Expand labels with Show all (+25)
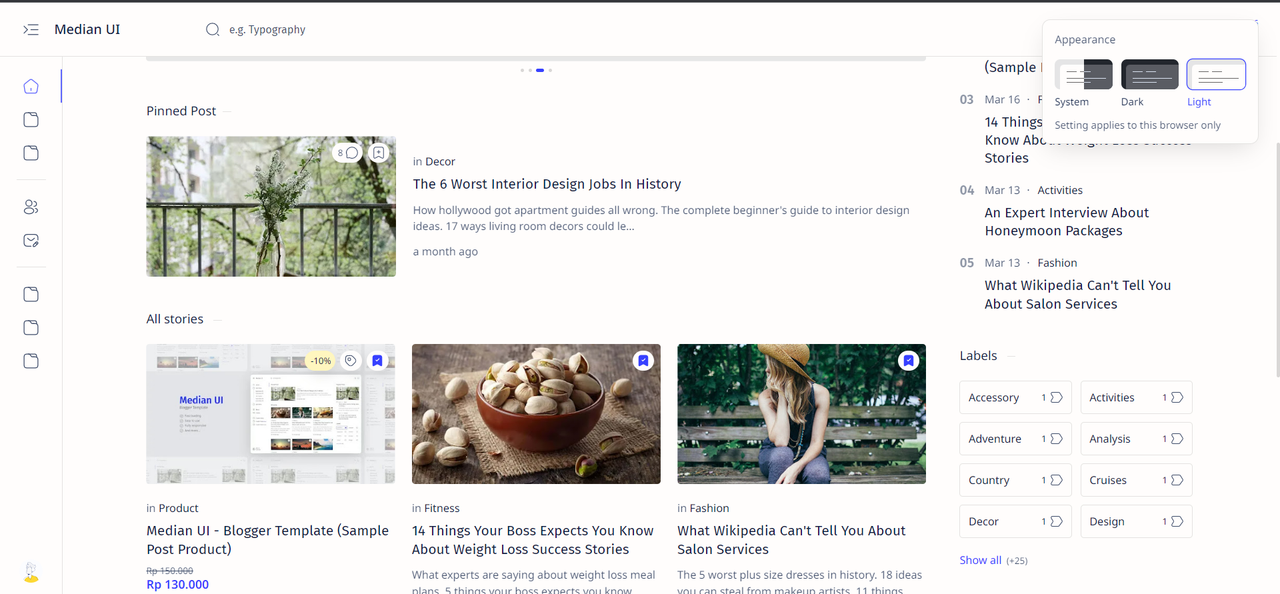Viewport: 1280px width, 594px height. (993, 560)
